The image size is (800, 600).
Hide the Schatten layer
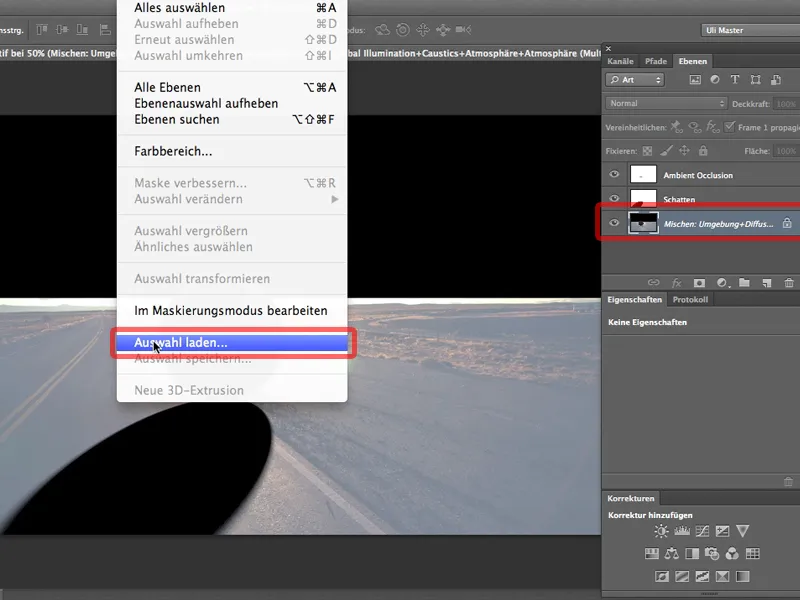tap(614, 198)
